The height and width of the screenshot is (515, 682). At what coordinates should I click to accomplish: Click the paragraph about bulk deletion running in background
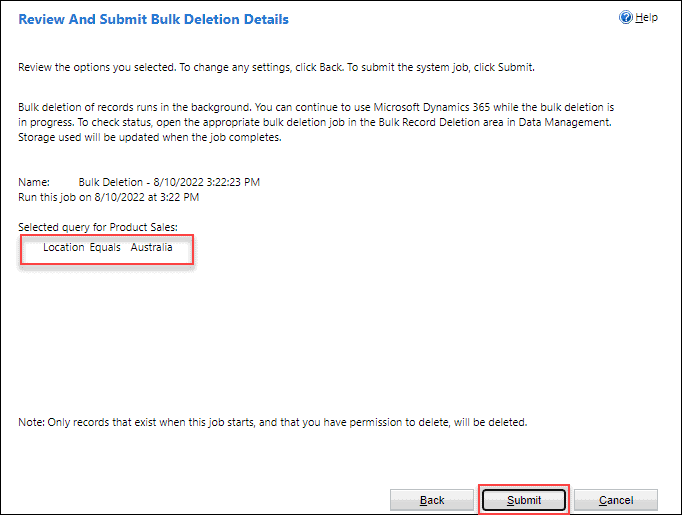click(316, 122)
